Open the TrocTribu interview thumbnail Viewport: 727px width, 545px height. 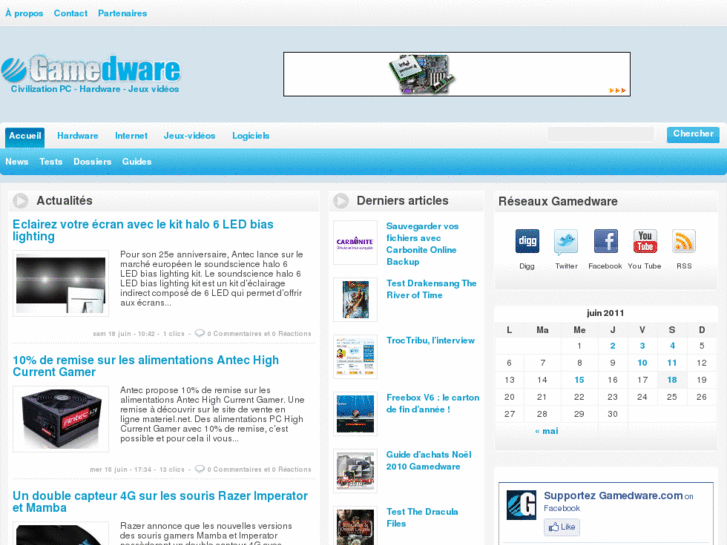coord(355,357)
